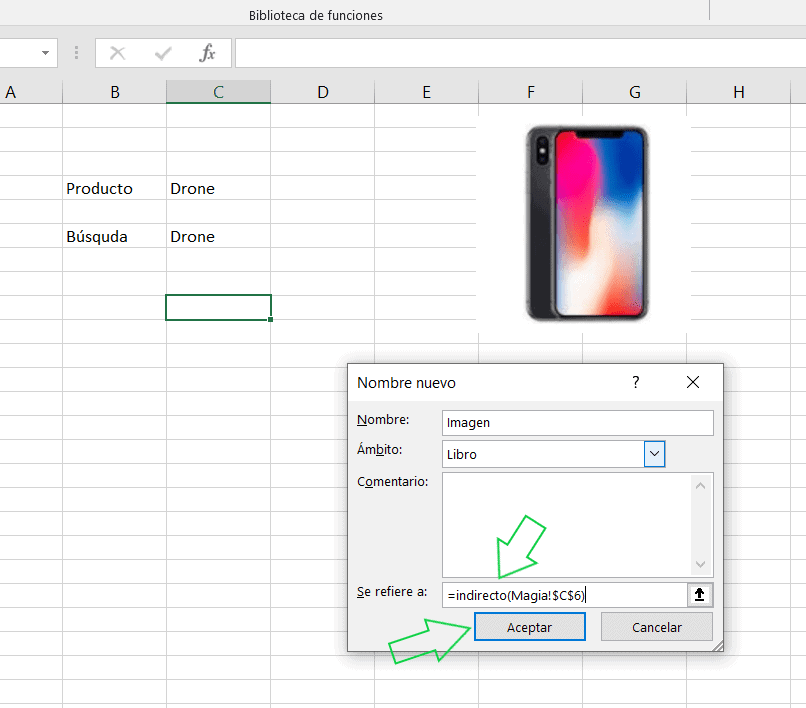Click the three-dot formula bar resize handle
This screenshot has height=708, width=806.
(x=76, y=53)
